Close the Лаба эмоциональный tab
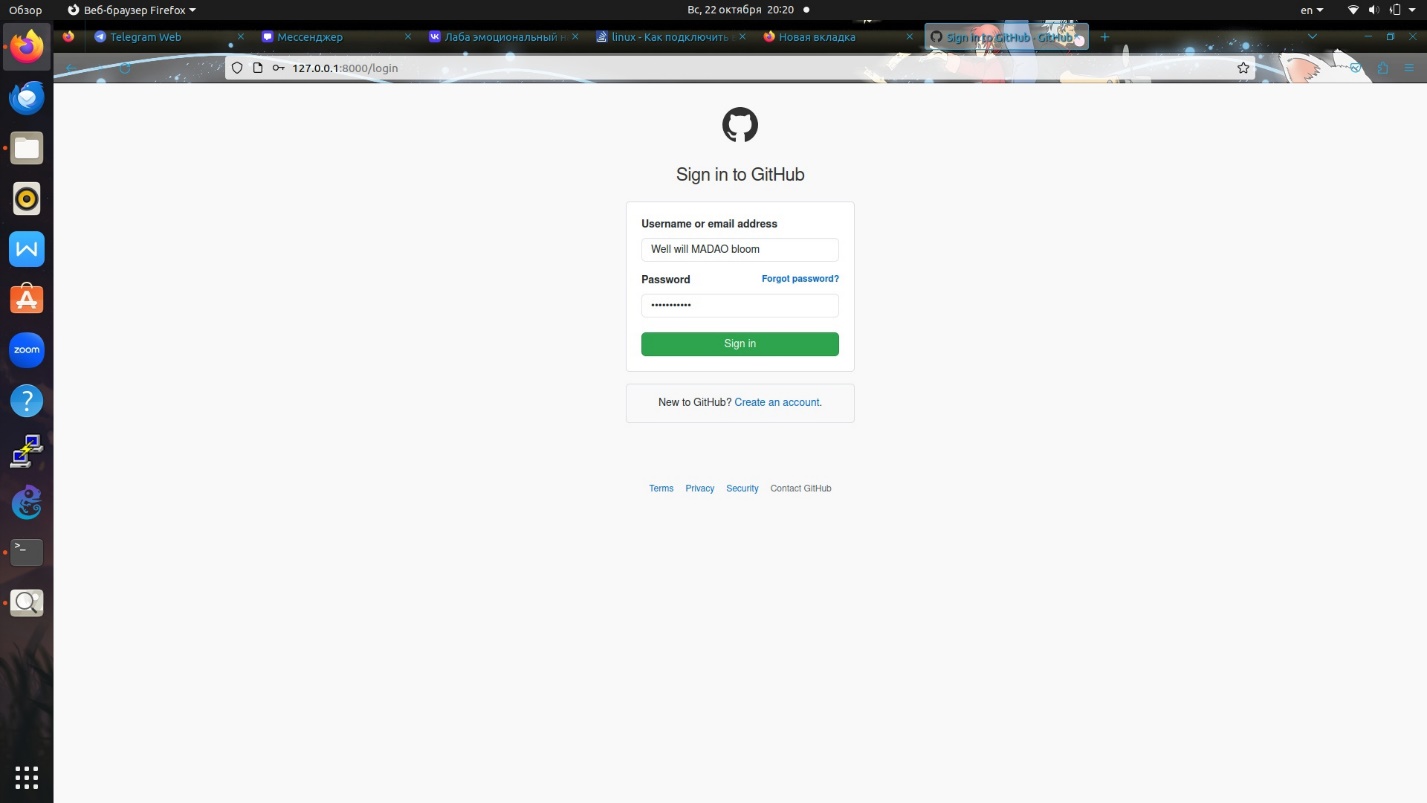 click(x=575, y=37)
